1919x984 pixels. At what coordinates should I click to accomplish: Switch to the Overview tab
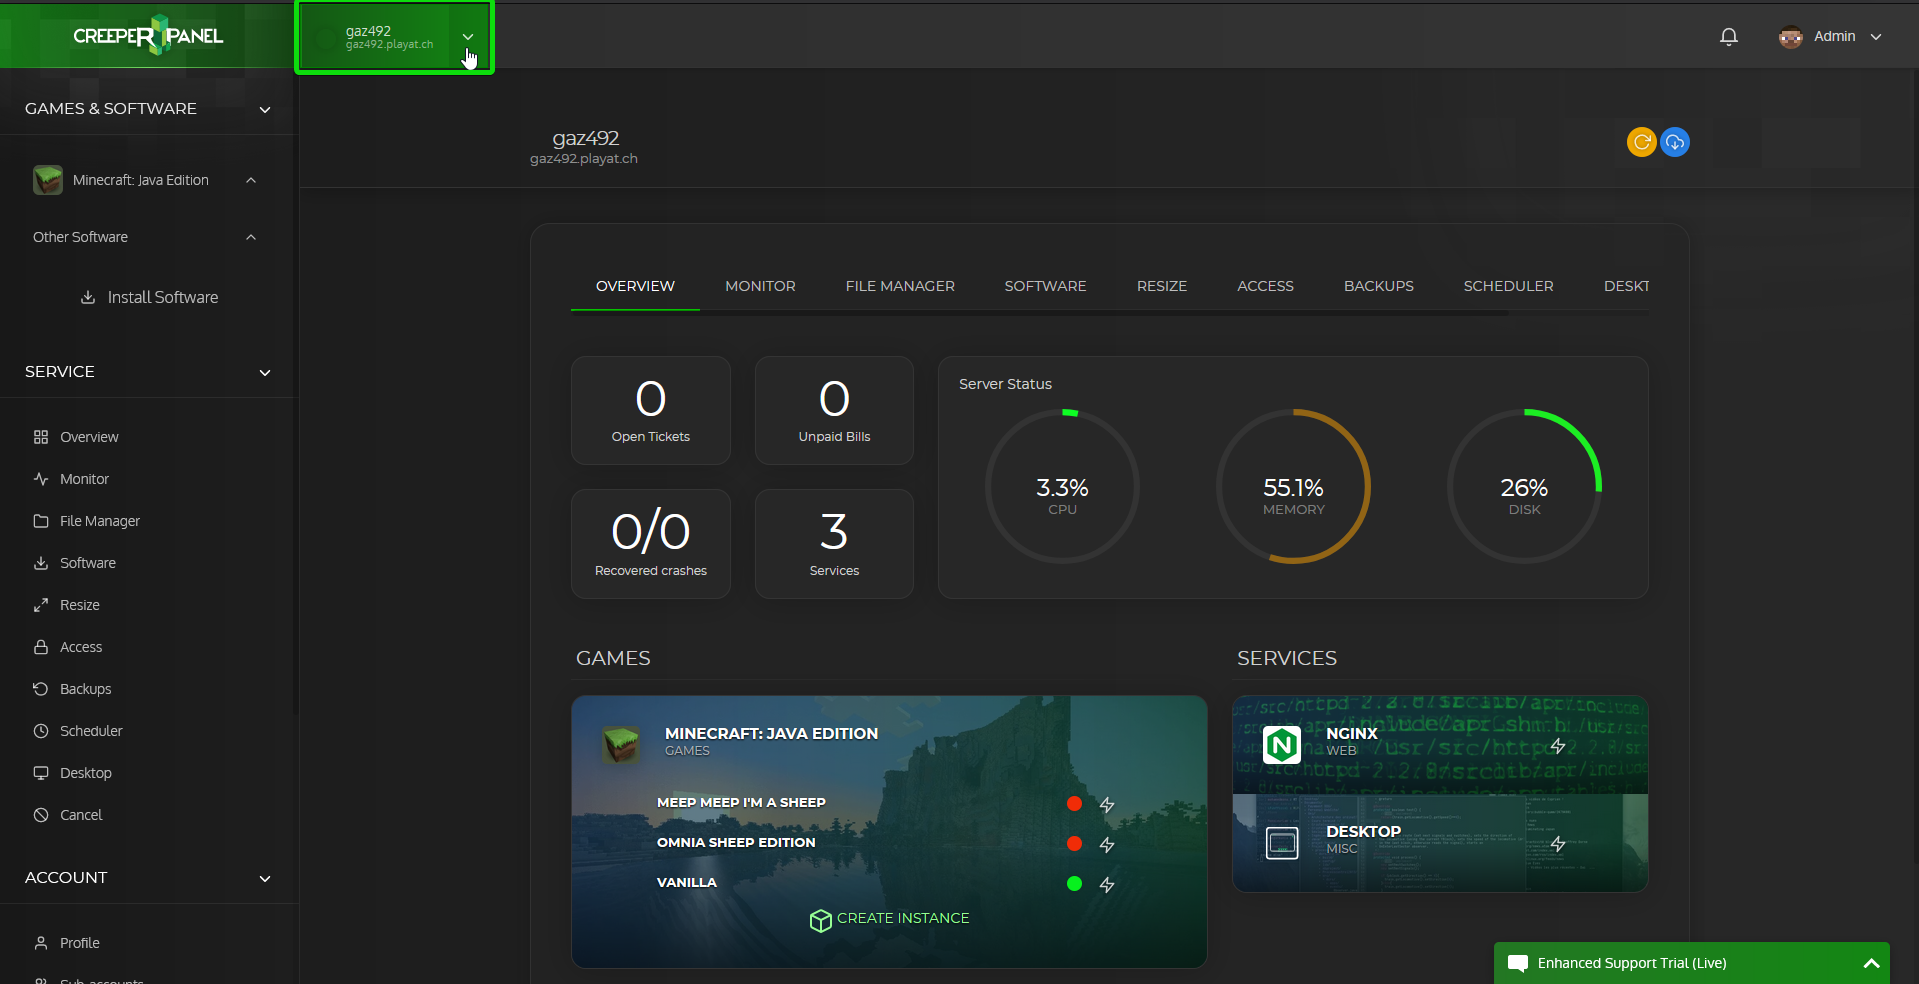coord(635,286)
